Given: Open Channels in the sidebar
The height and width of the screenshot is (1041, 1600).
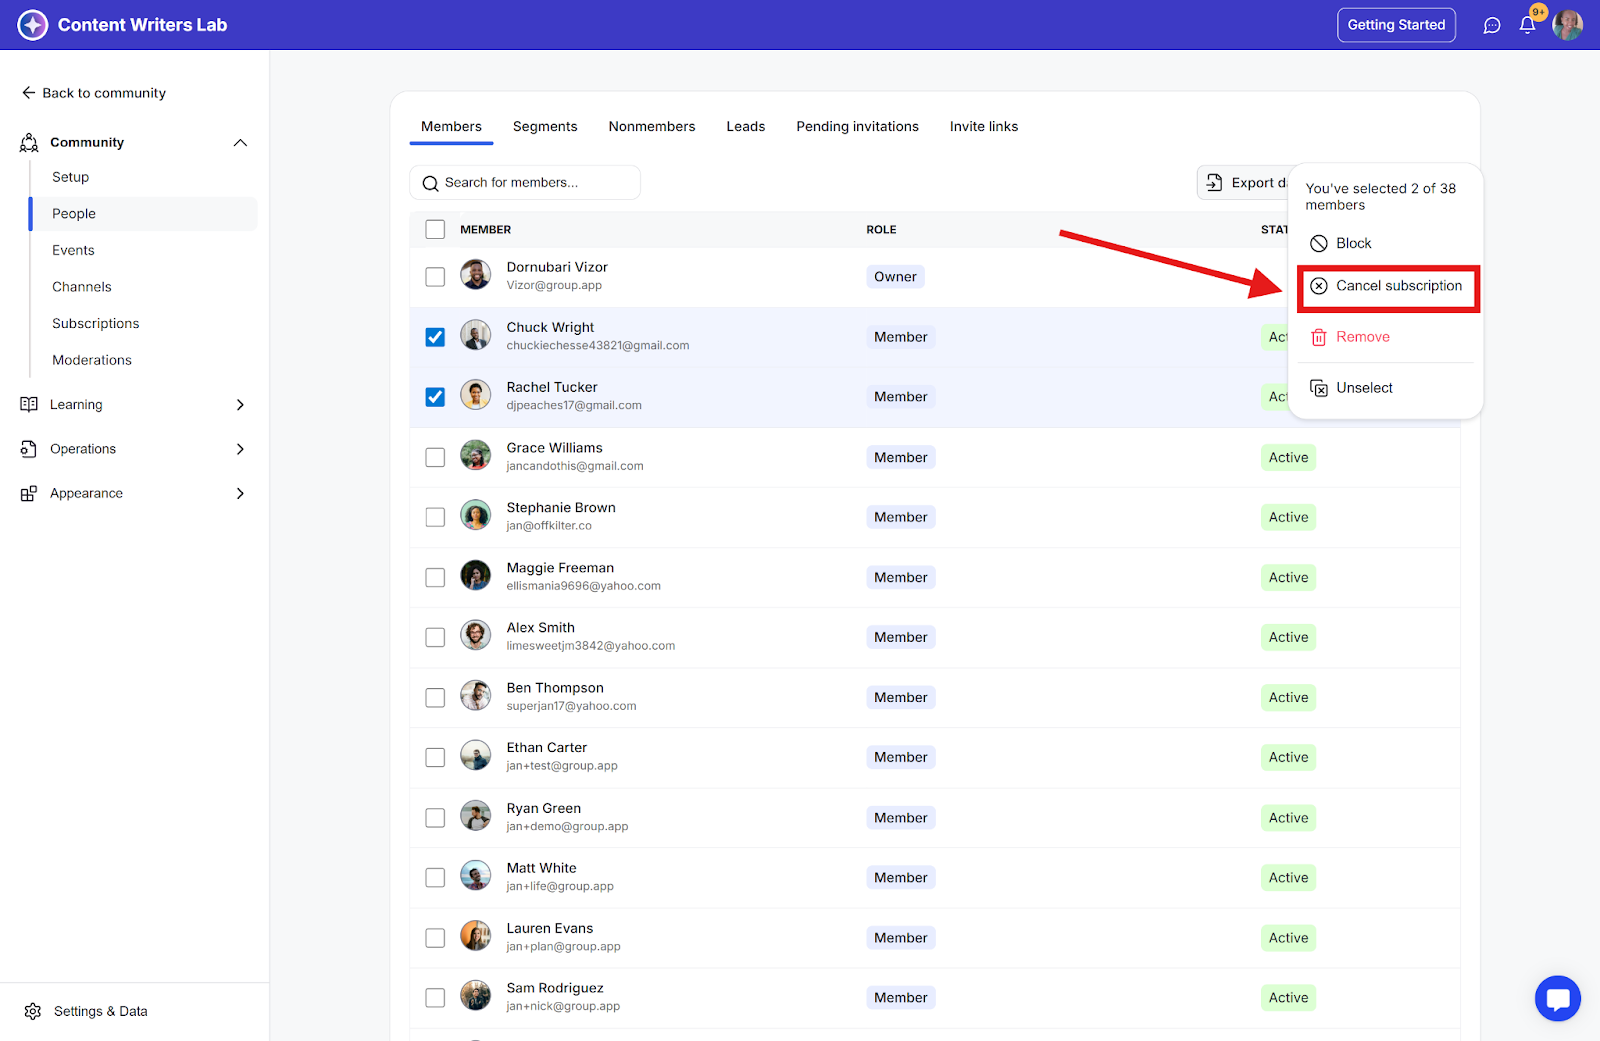Looking at the screenshot, I should tap(82, 287).
